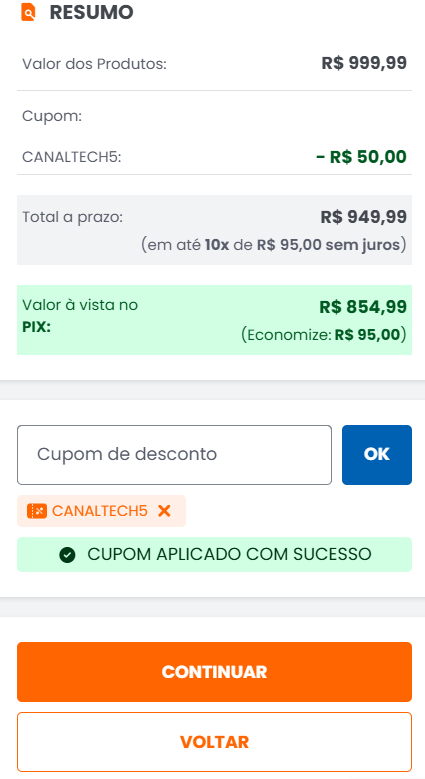Click the Economize R$ 95,00 savings text

[x=324, y=335]
